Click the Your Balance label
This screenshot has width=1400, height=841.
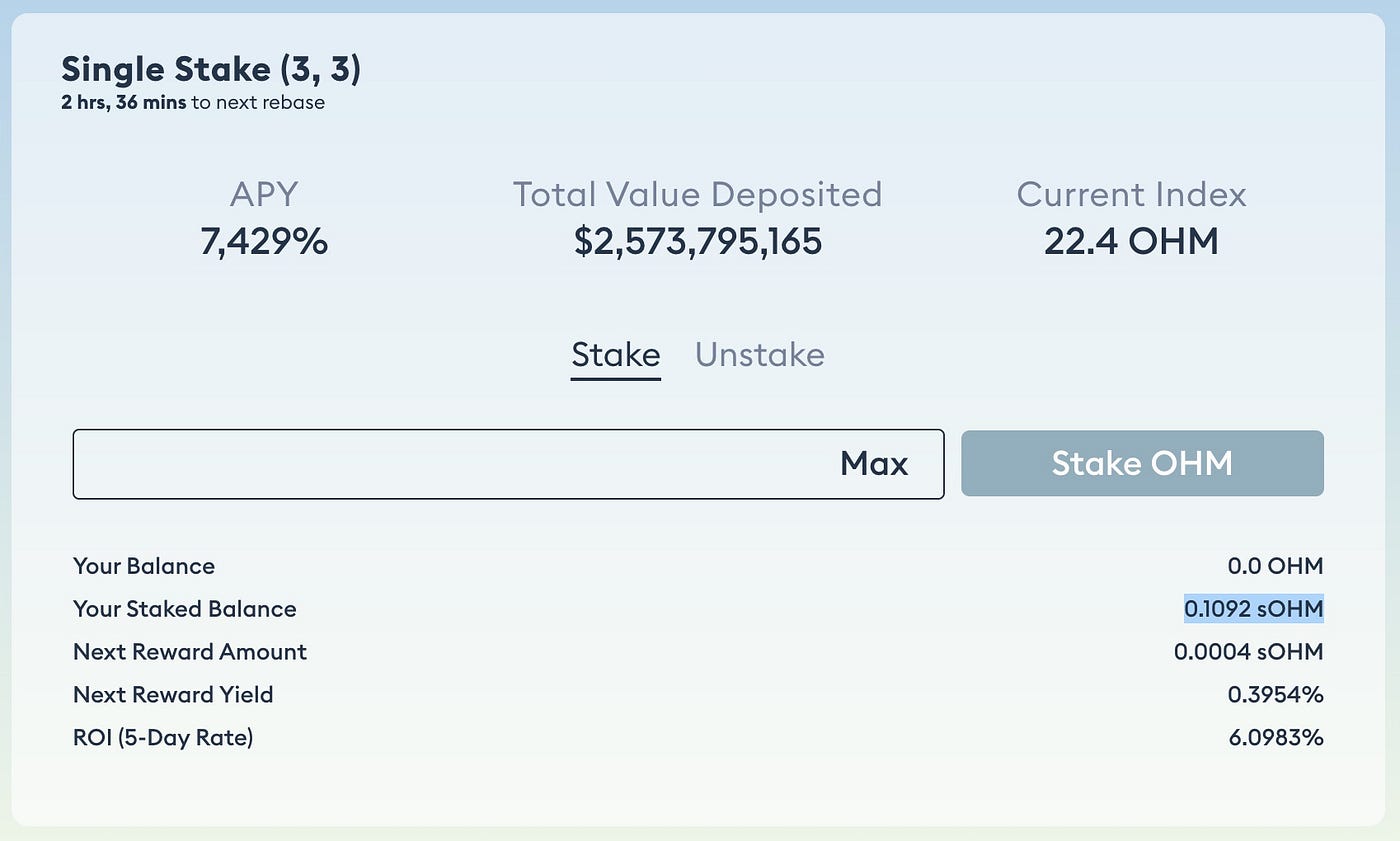click(144, 566)
